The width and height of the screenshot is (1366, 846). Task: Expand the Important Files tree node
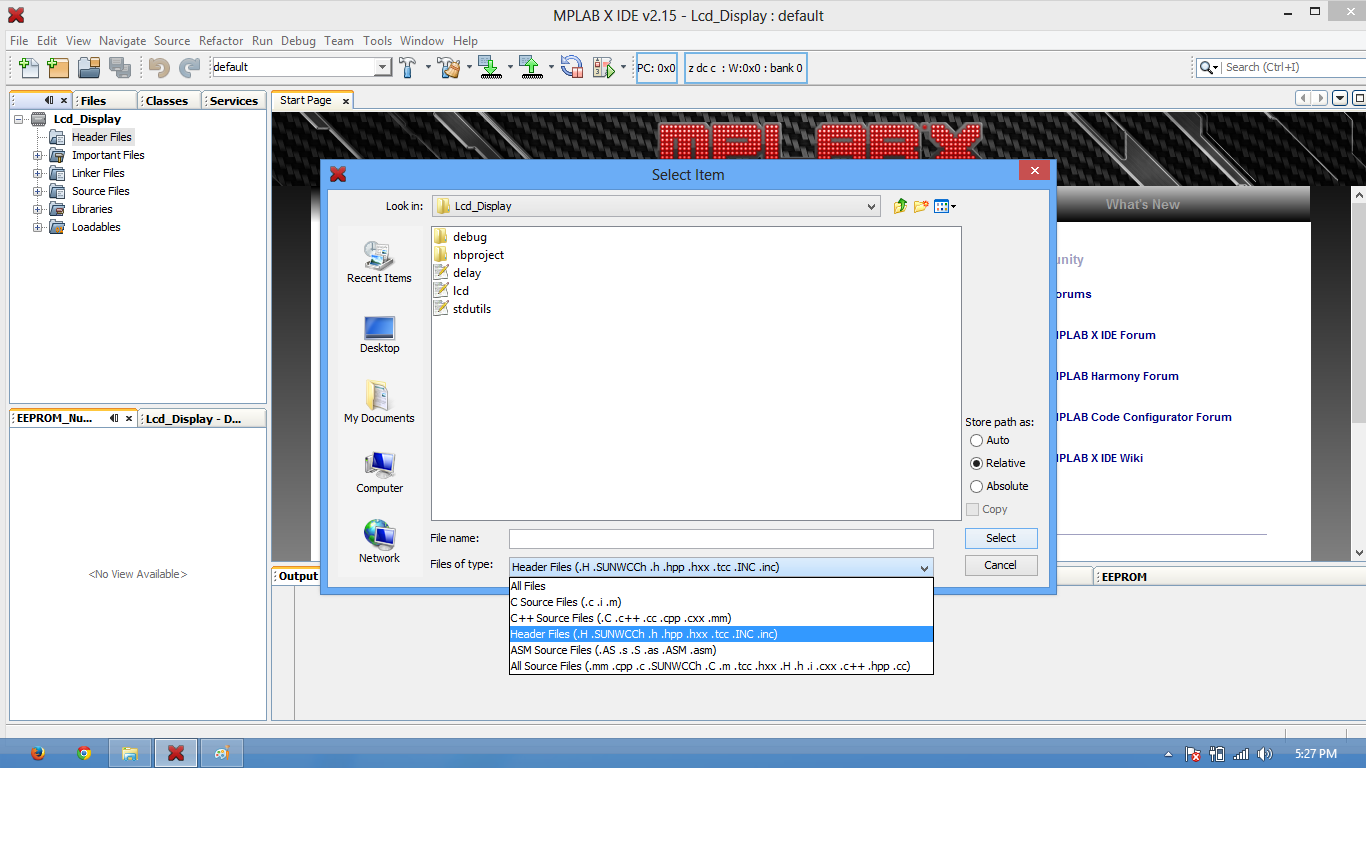click(x=38, y=155)
